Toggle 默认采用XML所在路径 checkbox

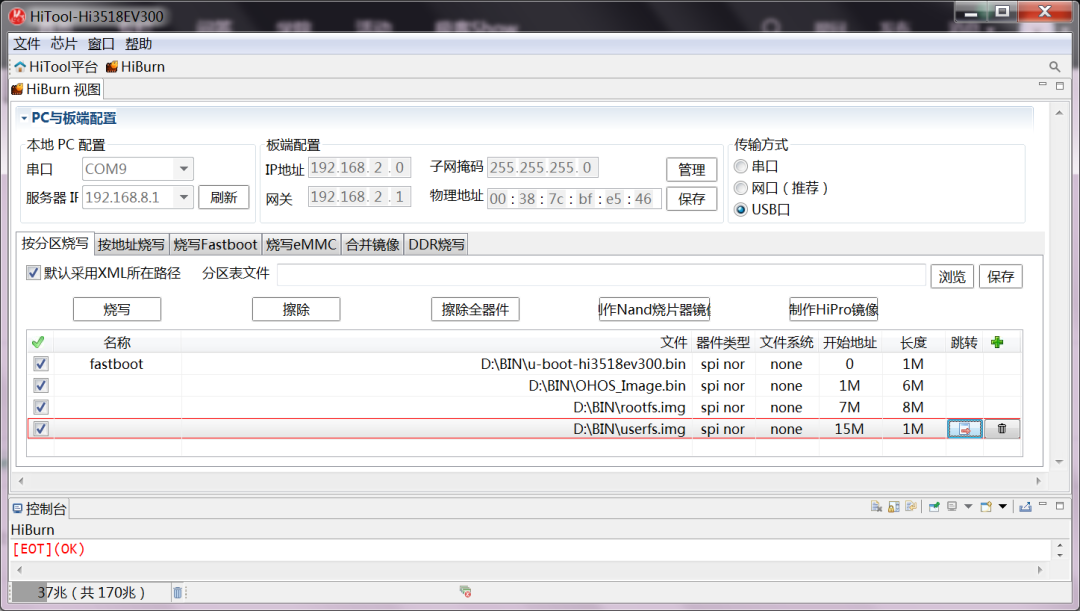click(33, 273)
